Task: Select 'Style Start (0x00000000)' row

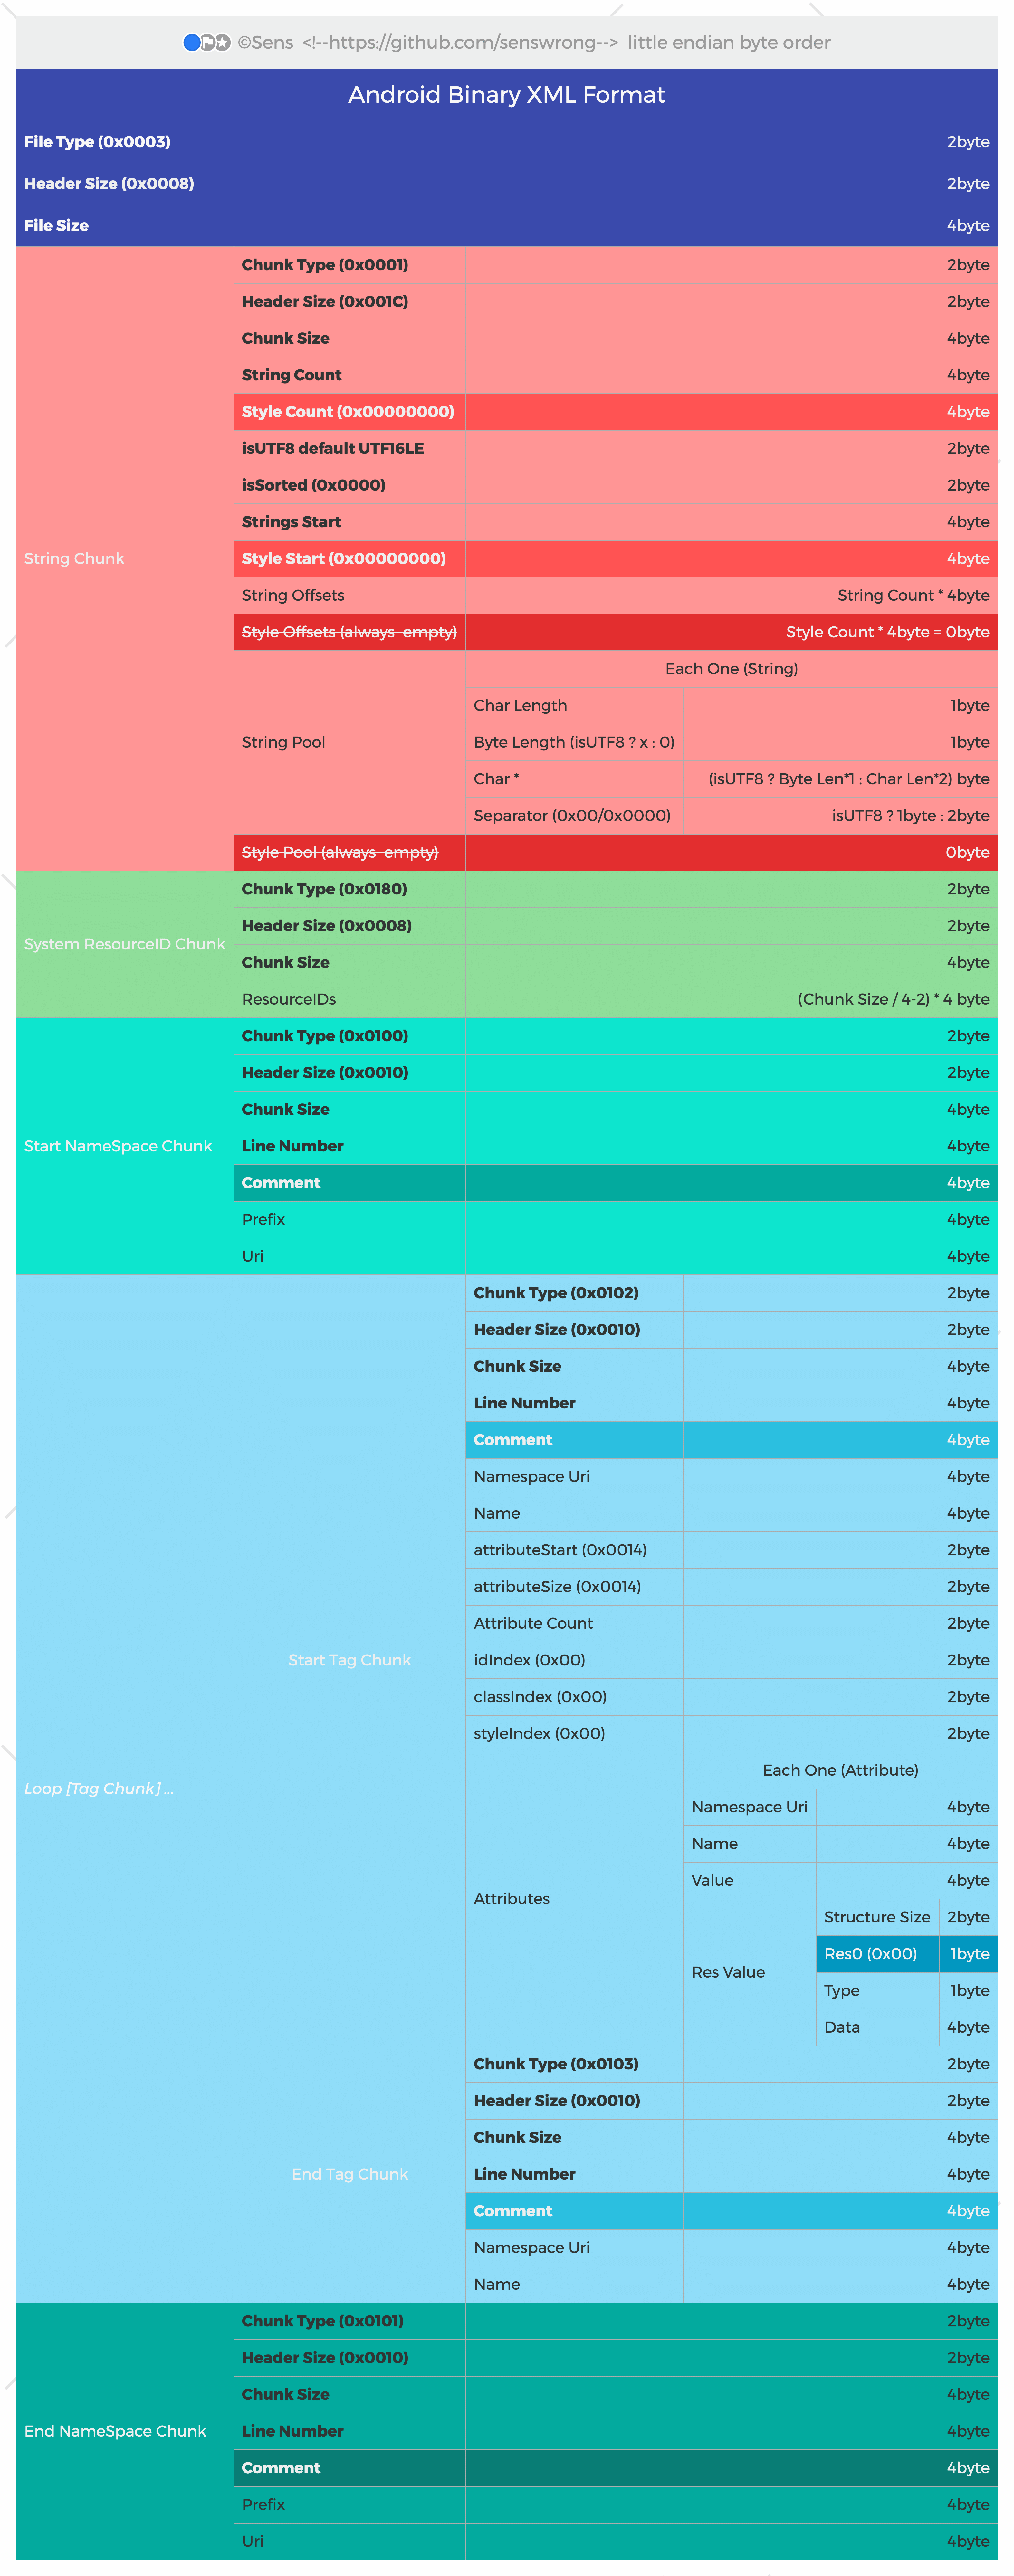Action: (616, 559)
